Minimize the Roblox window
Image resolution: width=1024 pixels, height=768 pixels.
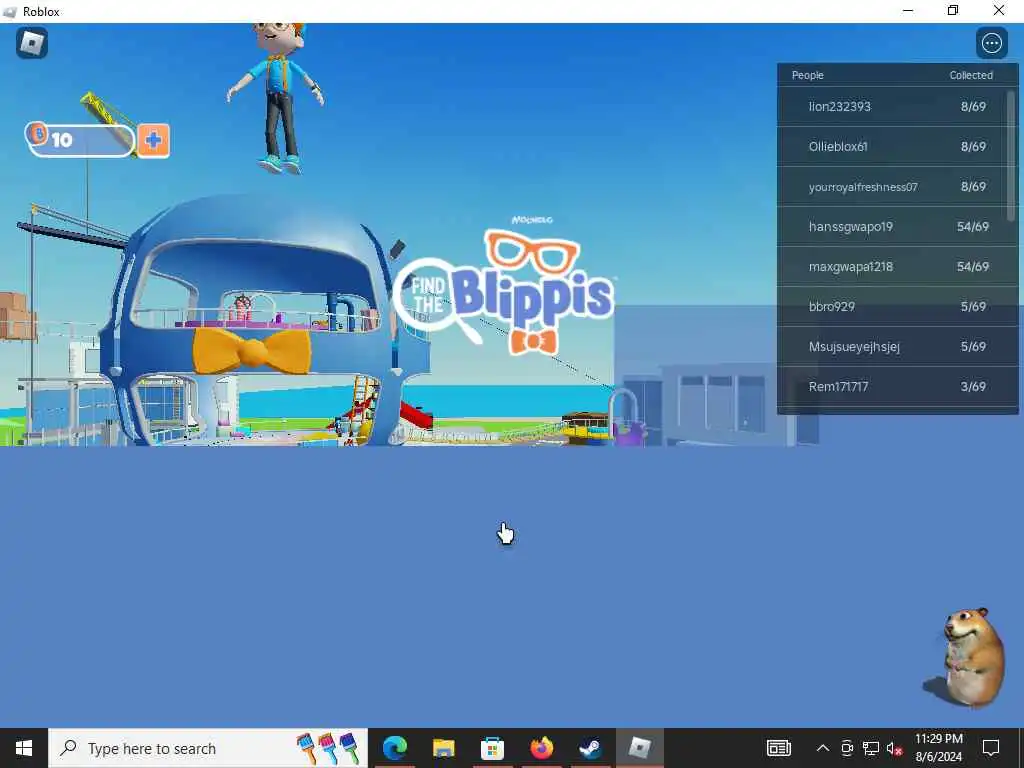[908, 11]
